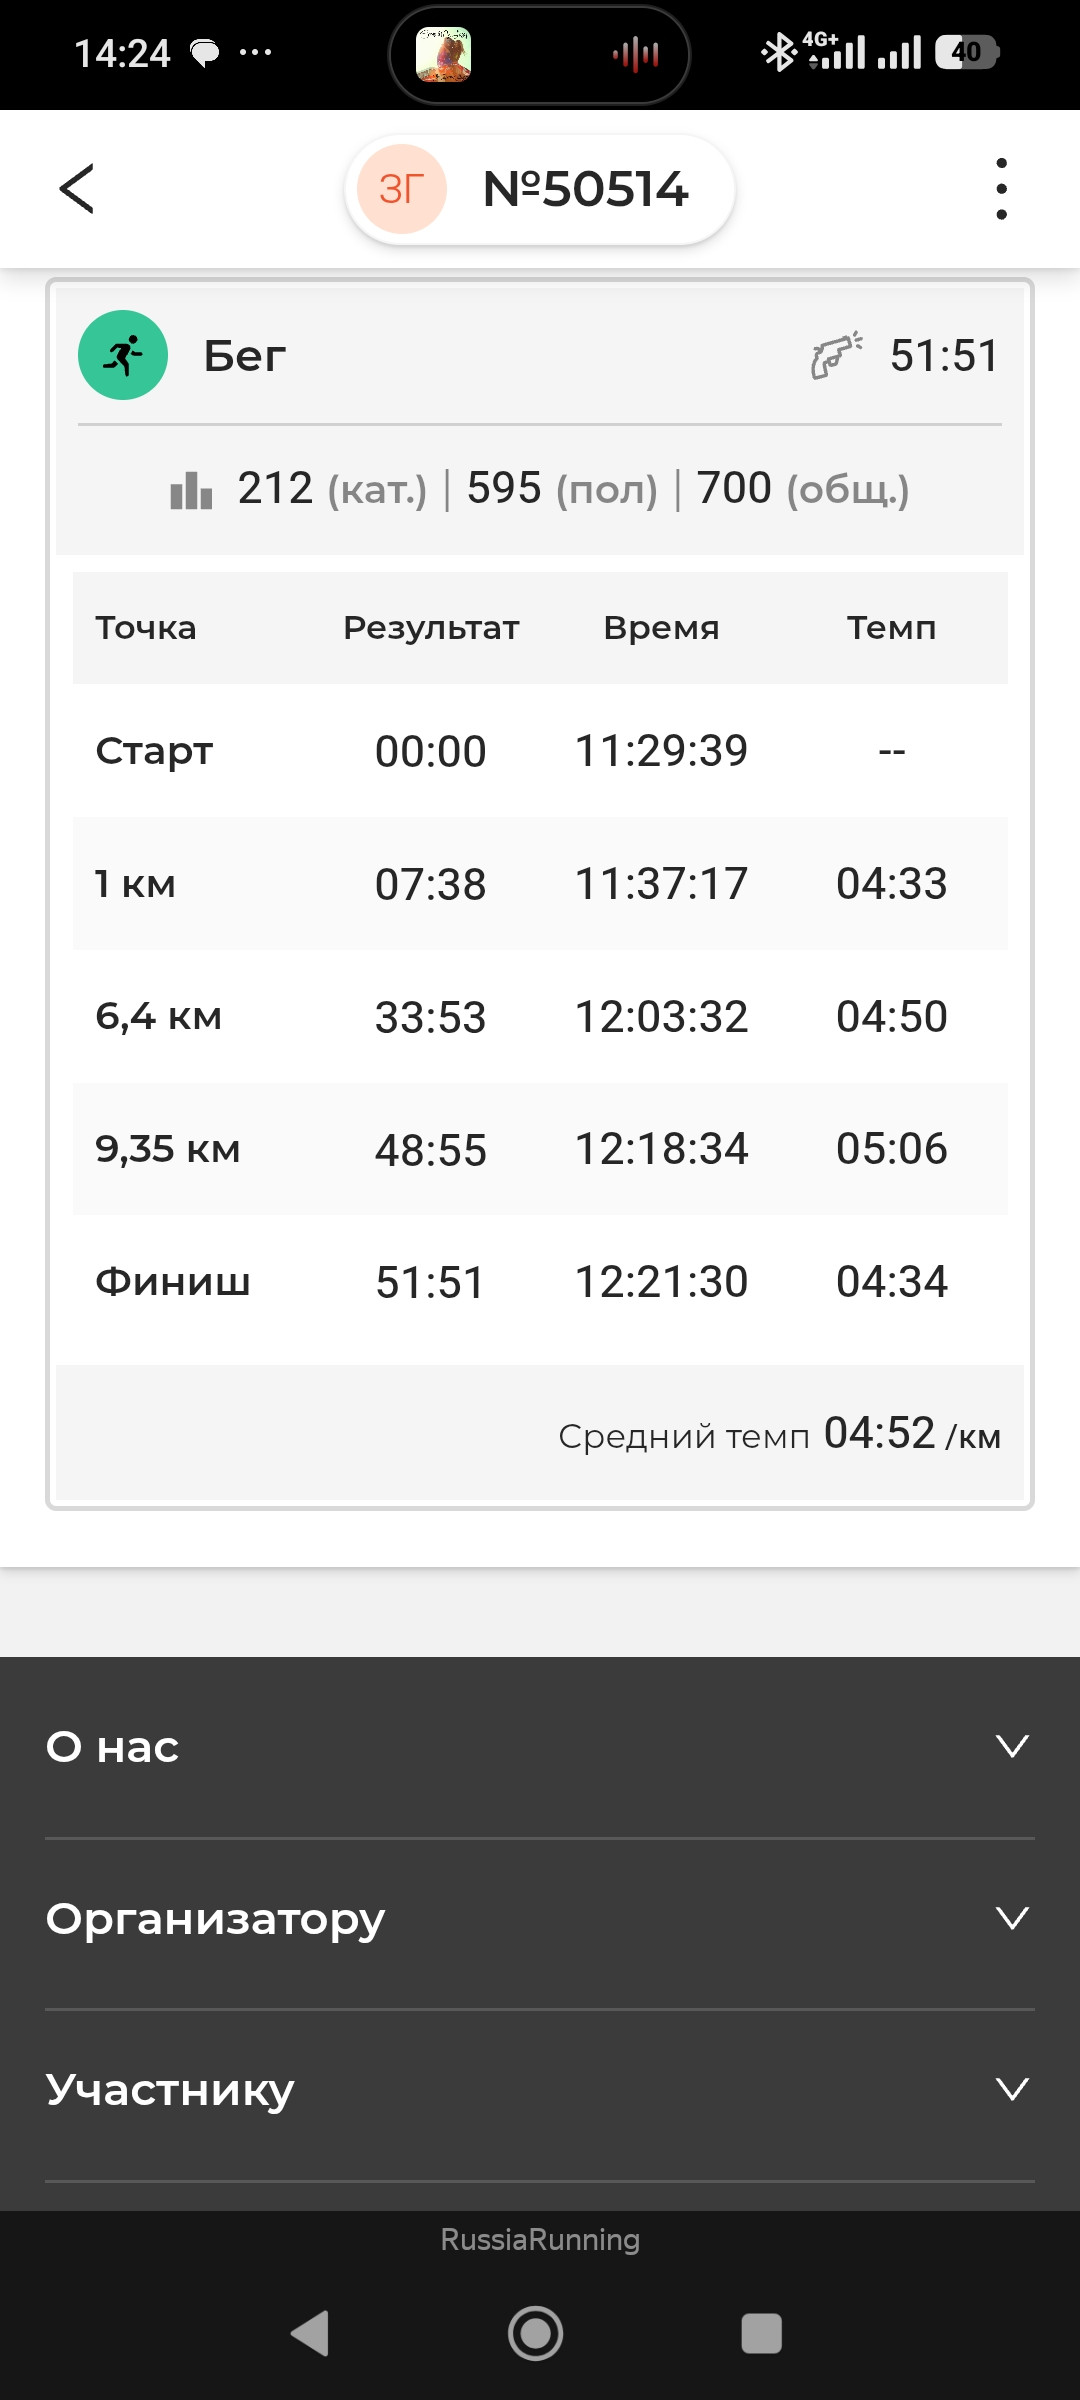The width and height of the screenshot is (1080, 2400).
Task: Tap the back arrow icon
Action: click(77, 189)
